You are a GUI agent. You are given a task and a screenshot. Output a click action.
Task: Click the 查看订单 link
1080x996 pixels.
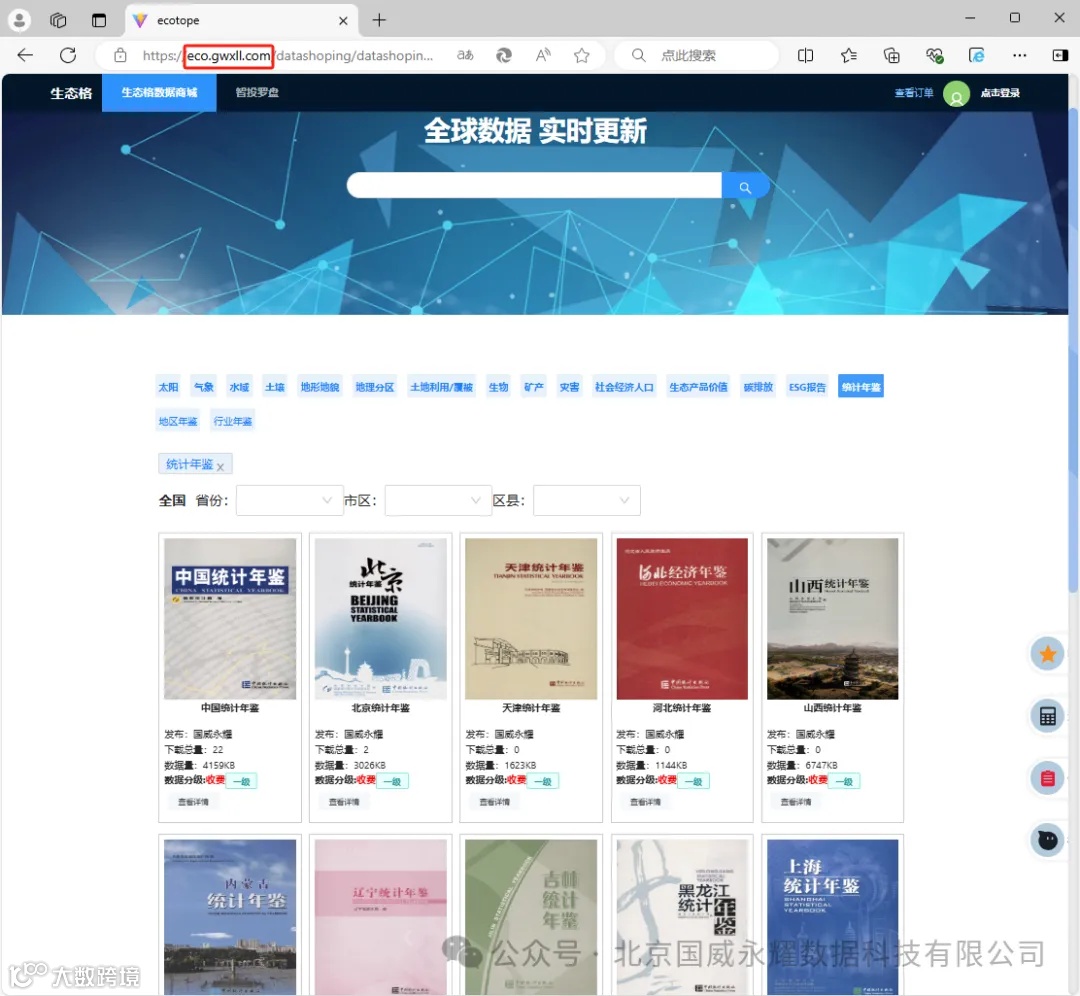[x=914, y=93]
